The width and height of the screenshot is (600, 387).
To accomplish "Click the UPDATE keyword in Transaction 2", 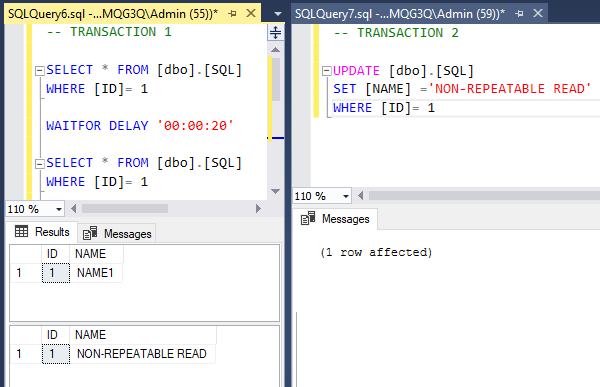I will (x=356, y=71).
